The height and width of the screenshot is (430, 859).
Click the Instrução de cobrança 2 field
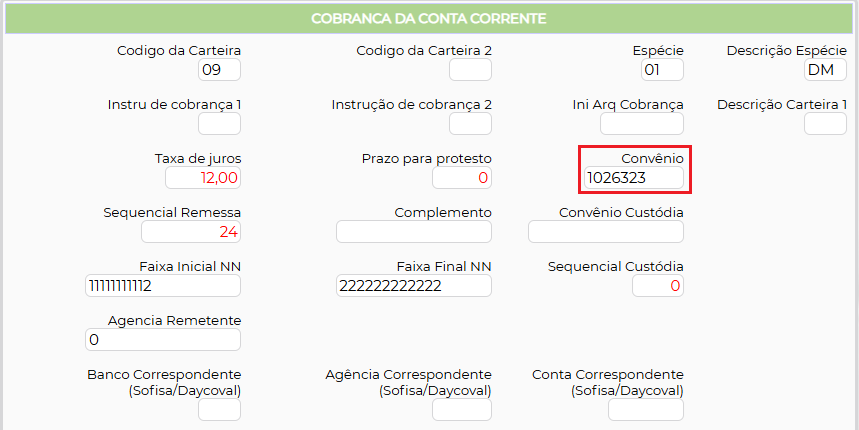pos(470,124)
